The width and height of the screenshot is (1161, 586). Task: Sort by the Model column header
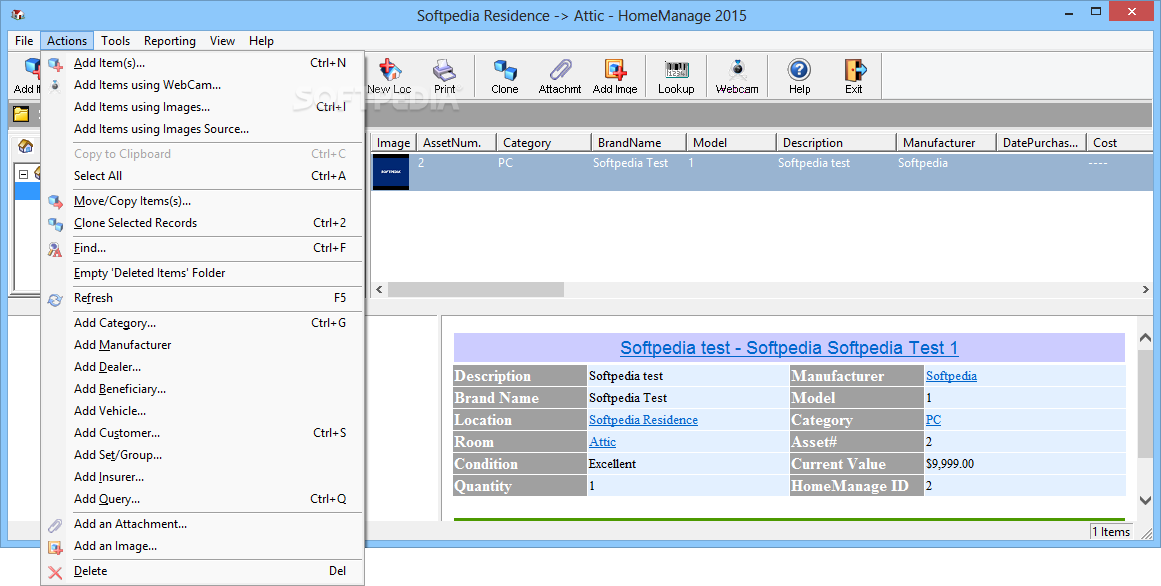coord(732,143)
